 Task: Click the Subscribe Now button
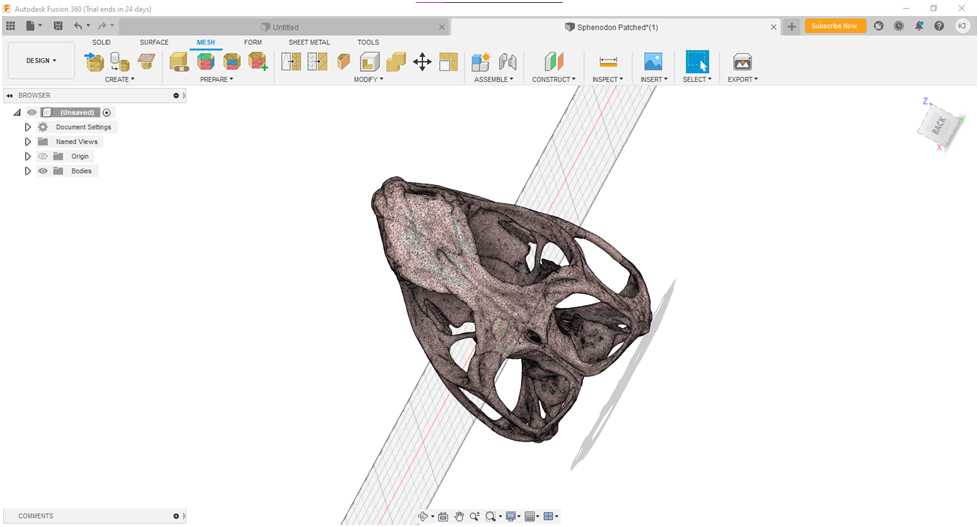click(834, 26)
